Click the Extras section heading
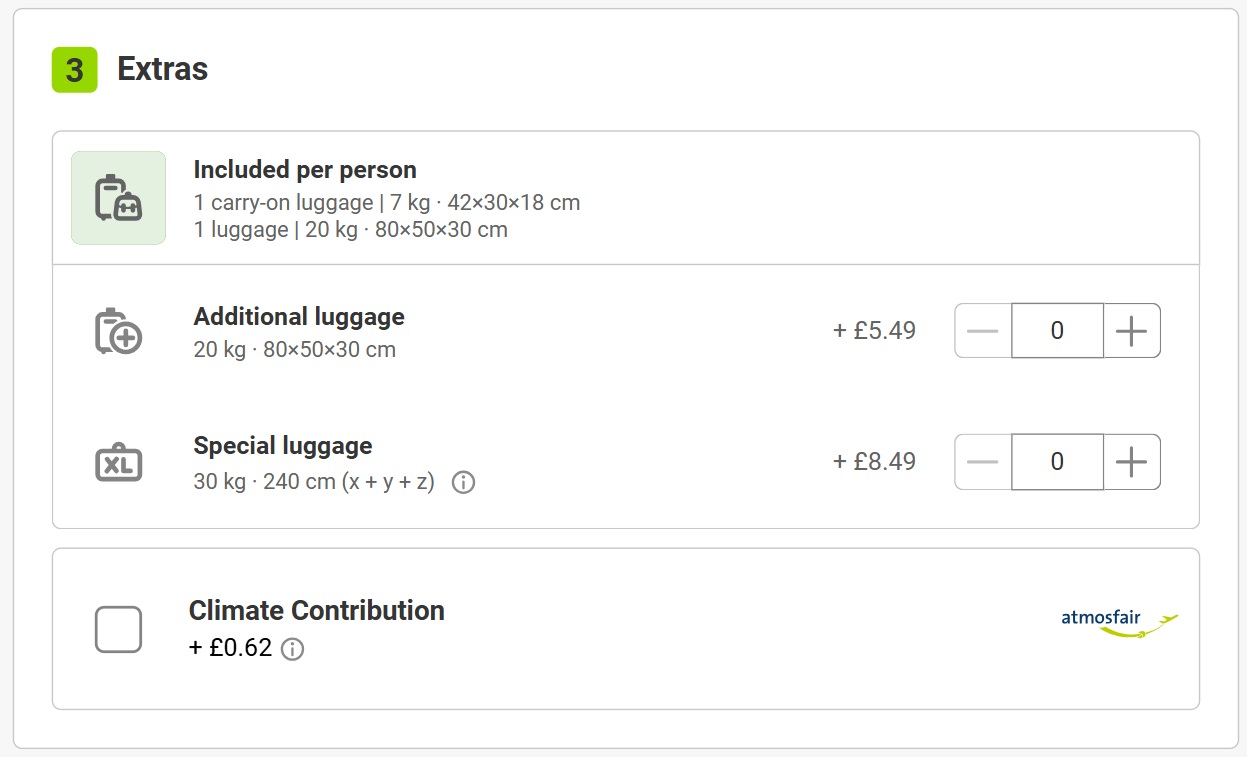 click(163, 69)
